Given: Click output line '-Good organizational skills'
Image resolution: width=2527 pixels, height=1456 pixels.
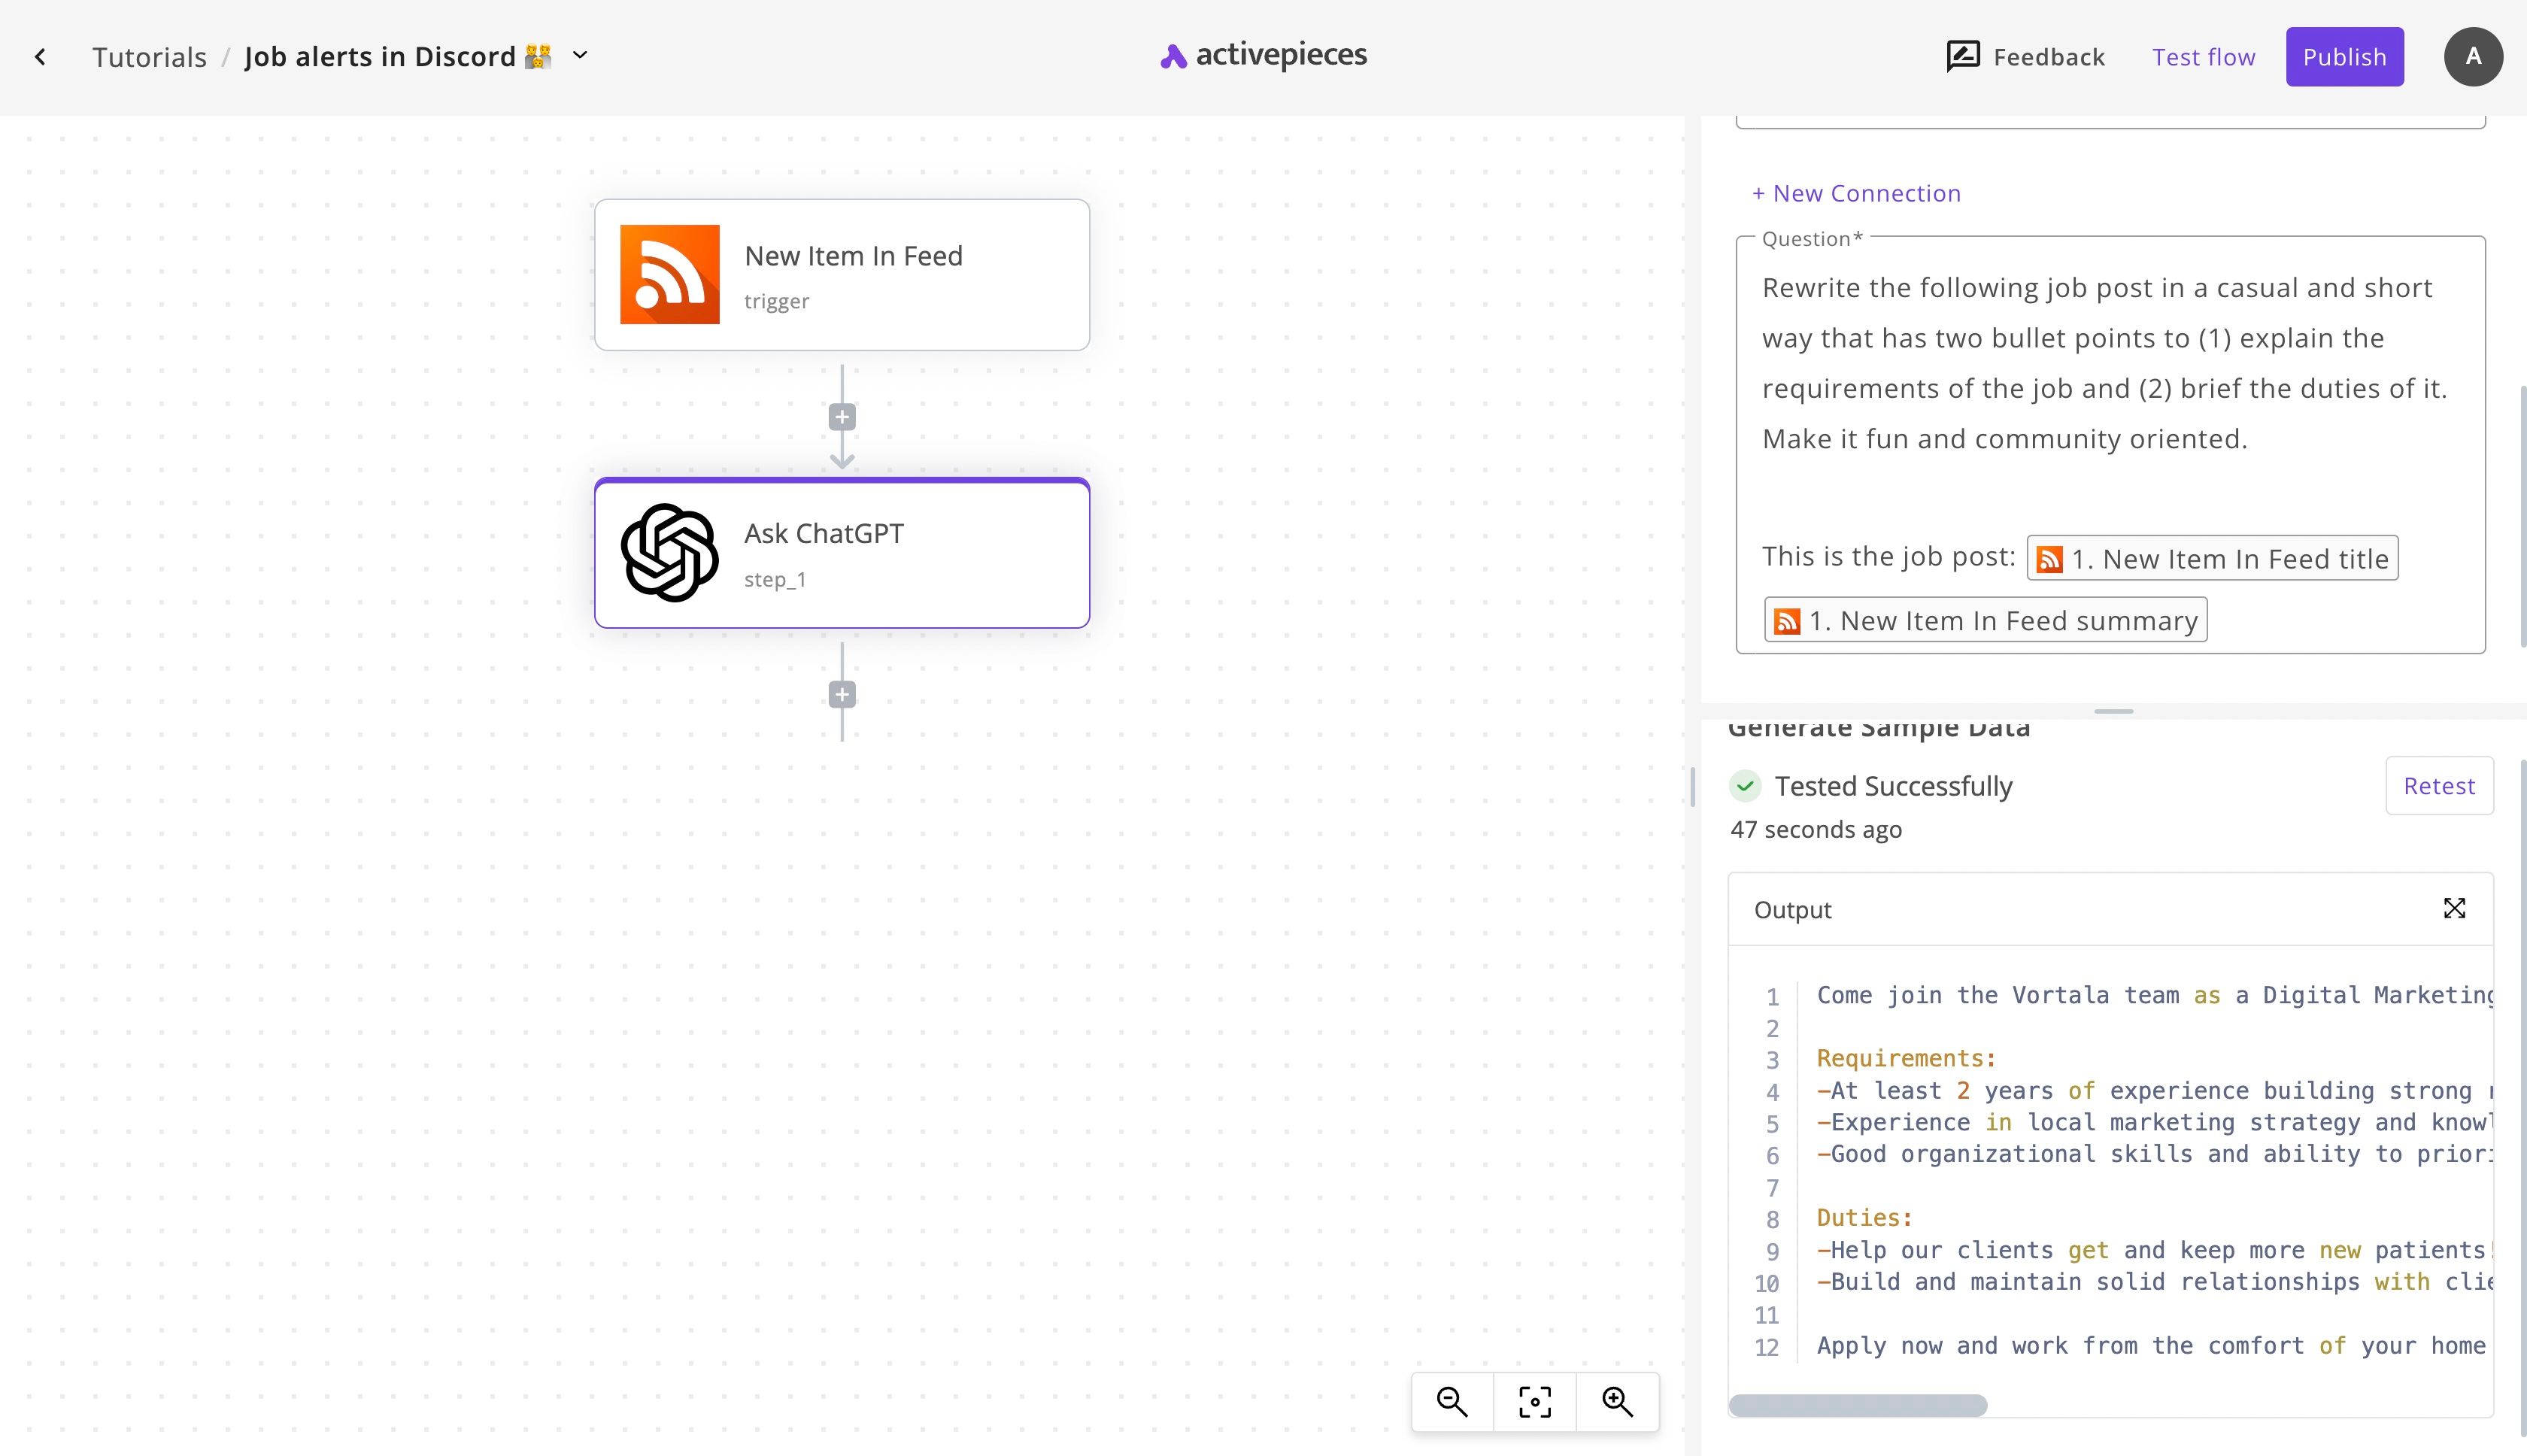Looking at the screenshot, I should (x=2154, y=1154).
